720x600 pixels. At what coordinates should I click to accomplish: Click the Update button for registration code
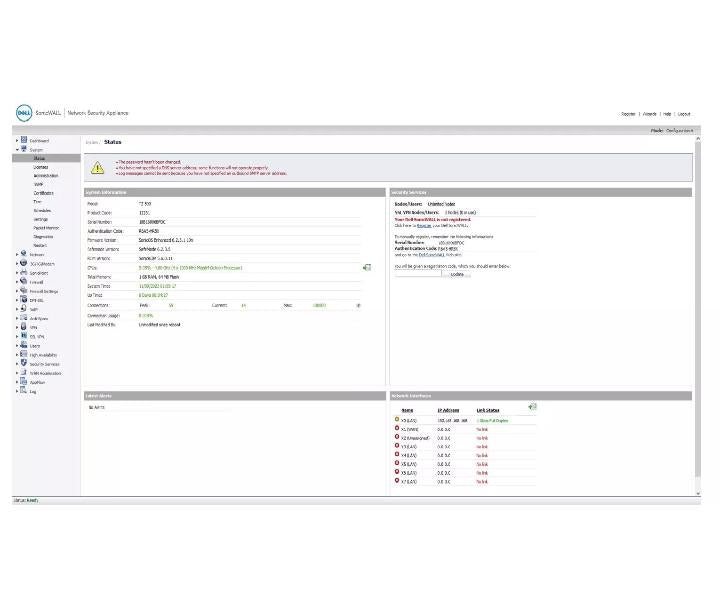click(457, 274)
